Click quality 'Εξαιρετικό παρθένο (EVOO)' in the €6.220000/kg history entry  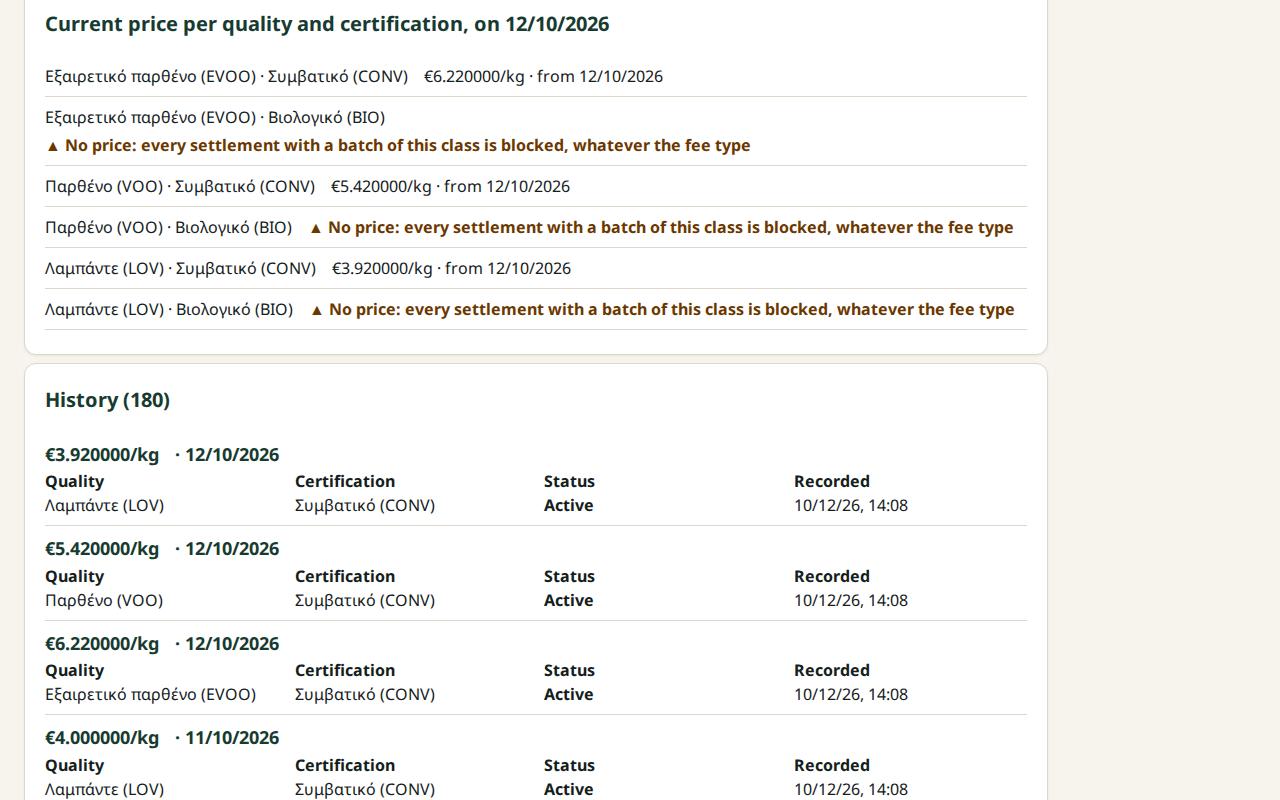click(x=150, y=695)
